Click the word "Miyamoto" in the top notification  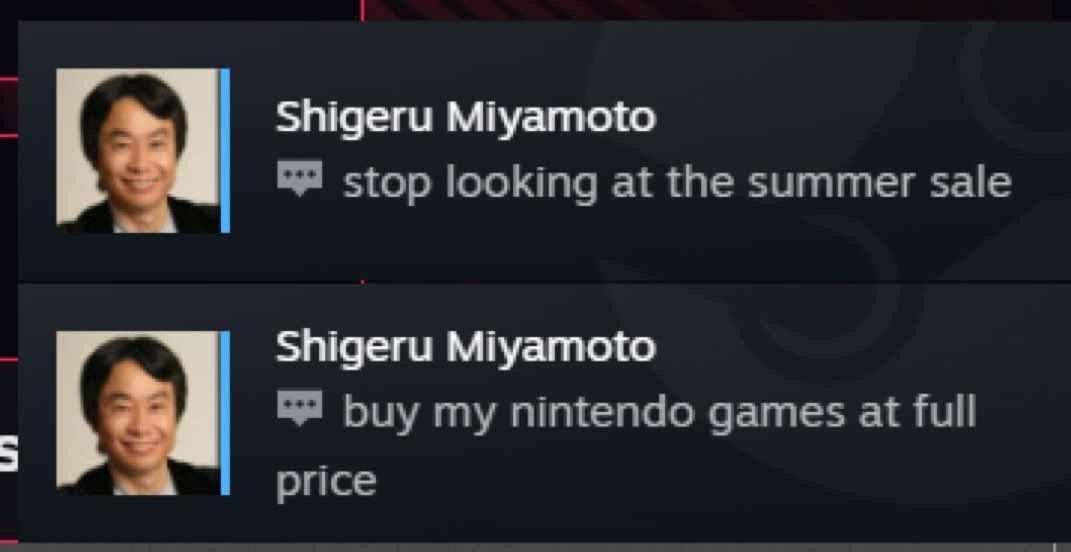click(551, 118)
